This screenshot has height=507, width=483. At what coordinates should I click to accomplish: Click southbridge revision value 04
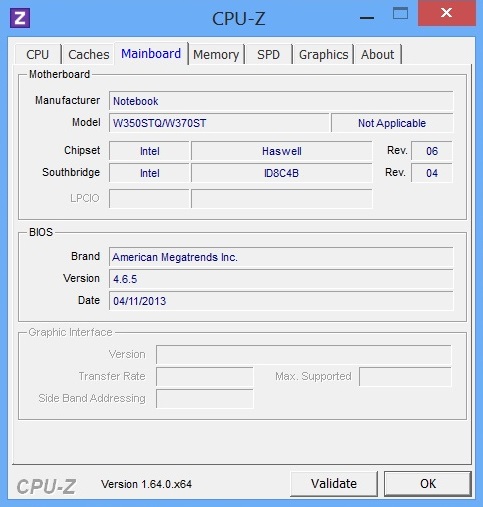432,173
